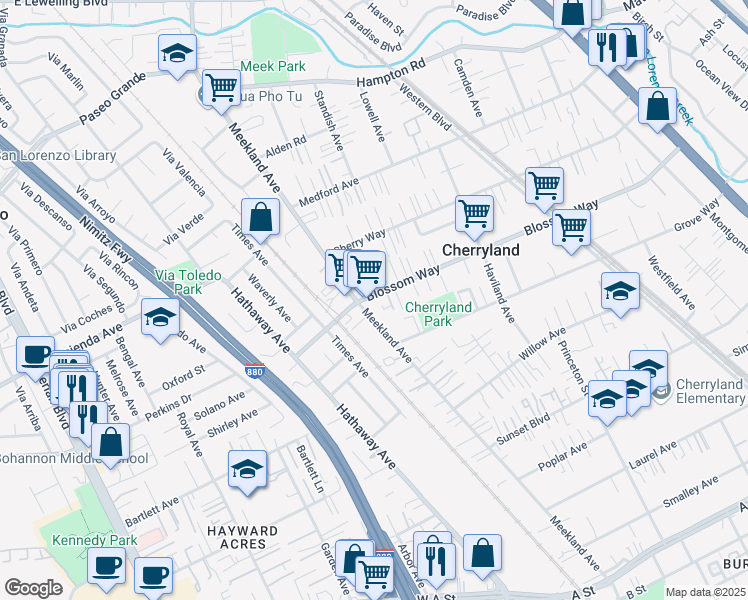Screen dimensions: 748x600
Task: Select the restaurant marker near Birch St
Action: (607, 48)
